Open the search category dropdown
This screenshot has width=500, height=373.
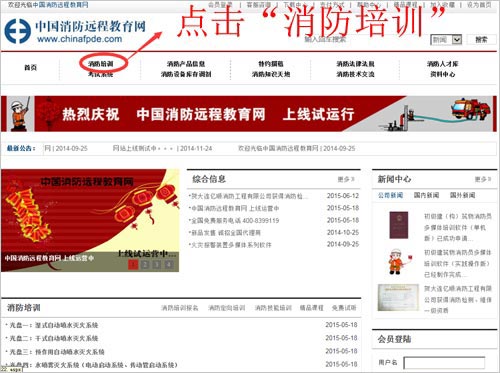click(446, 40)
